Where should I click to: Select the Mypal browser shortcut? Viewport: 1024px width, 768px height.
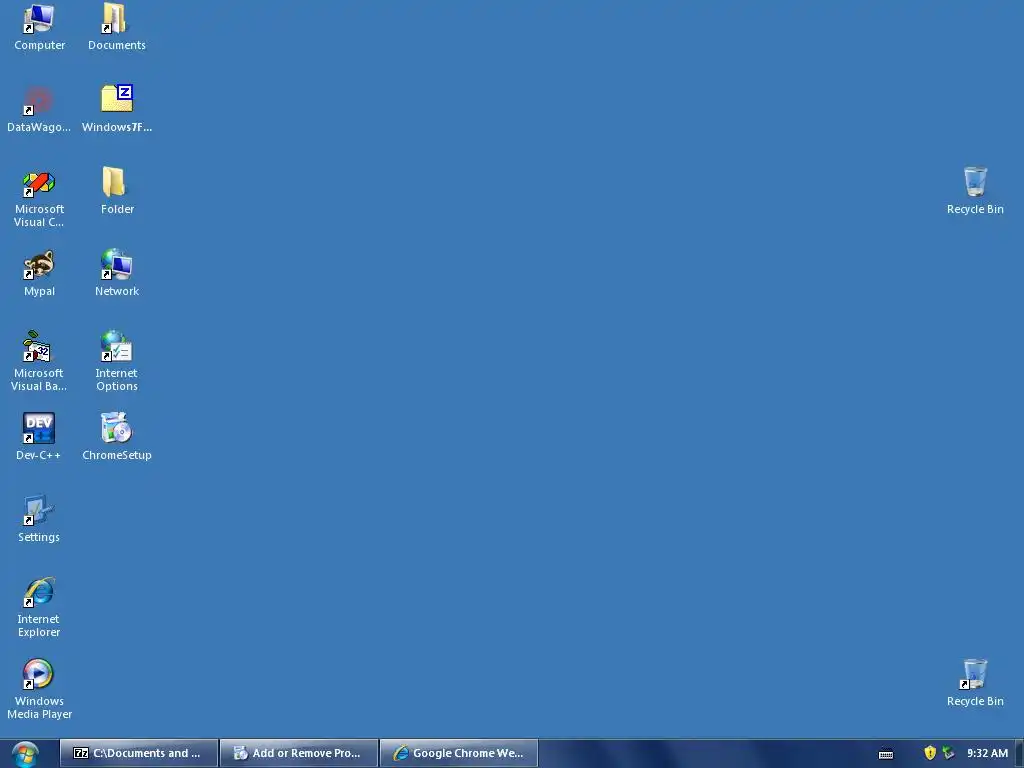click(x=39, y=273)
